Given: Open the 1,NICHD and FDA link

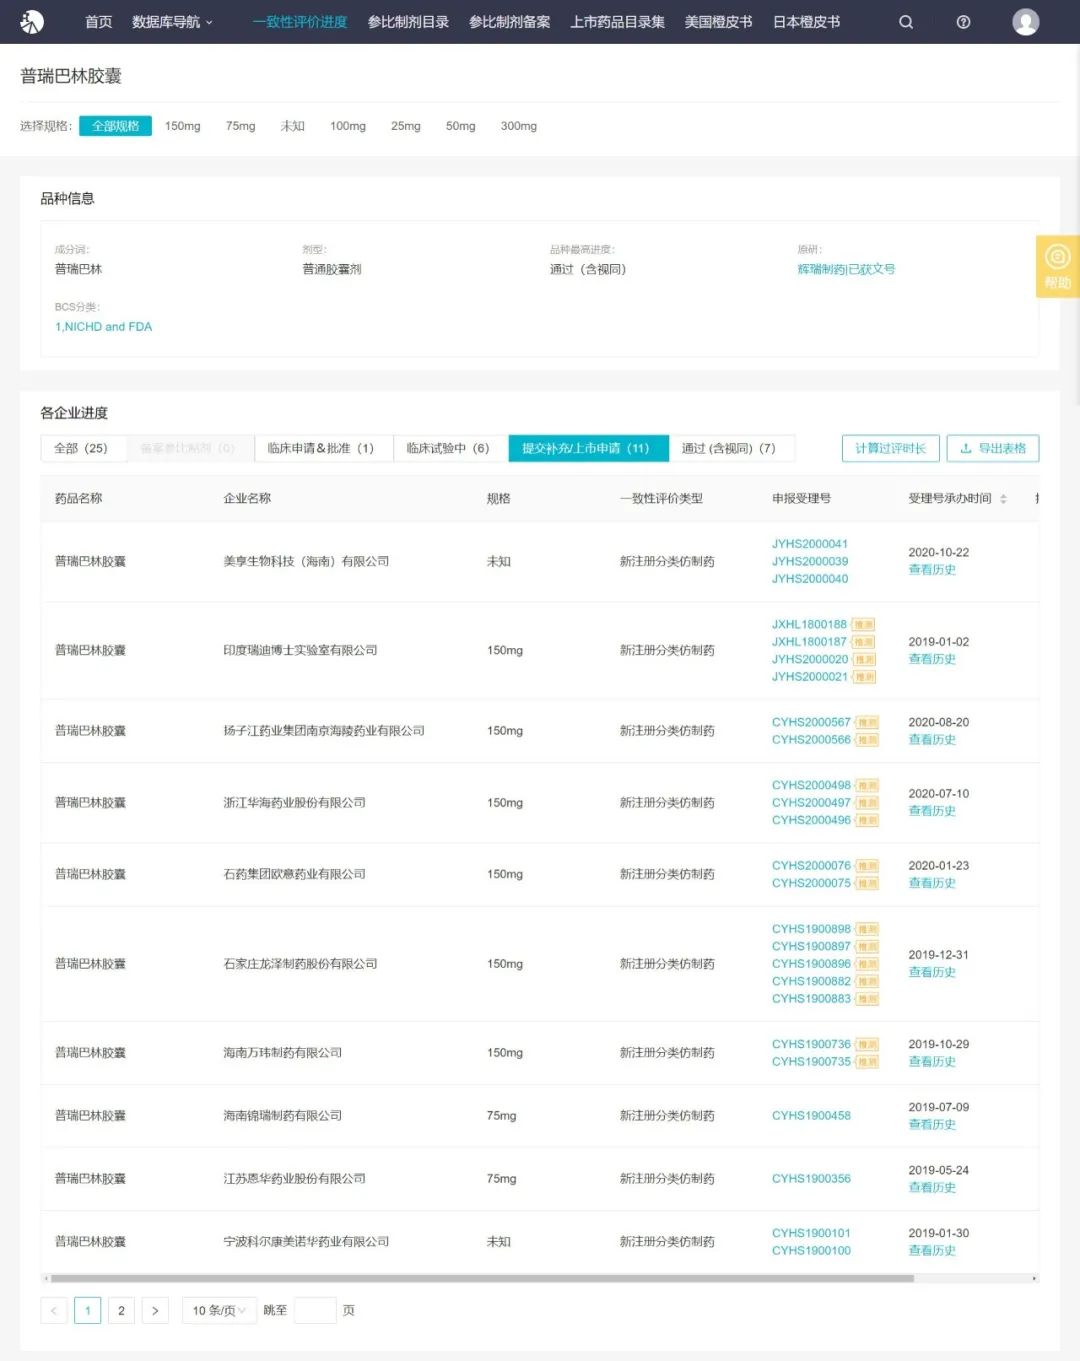Looking at the screenshot, I should click(x=104, y=327).
